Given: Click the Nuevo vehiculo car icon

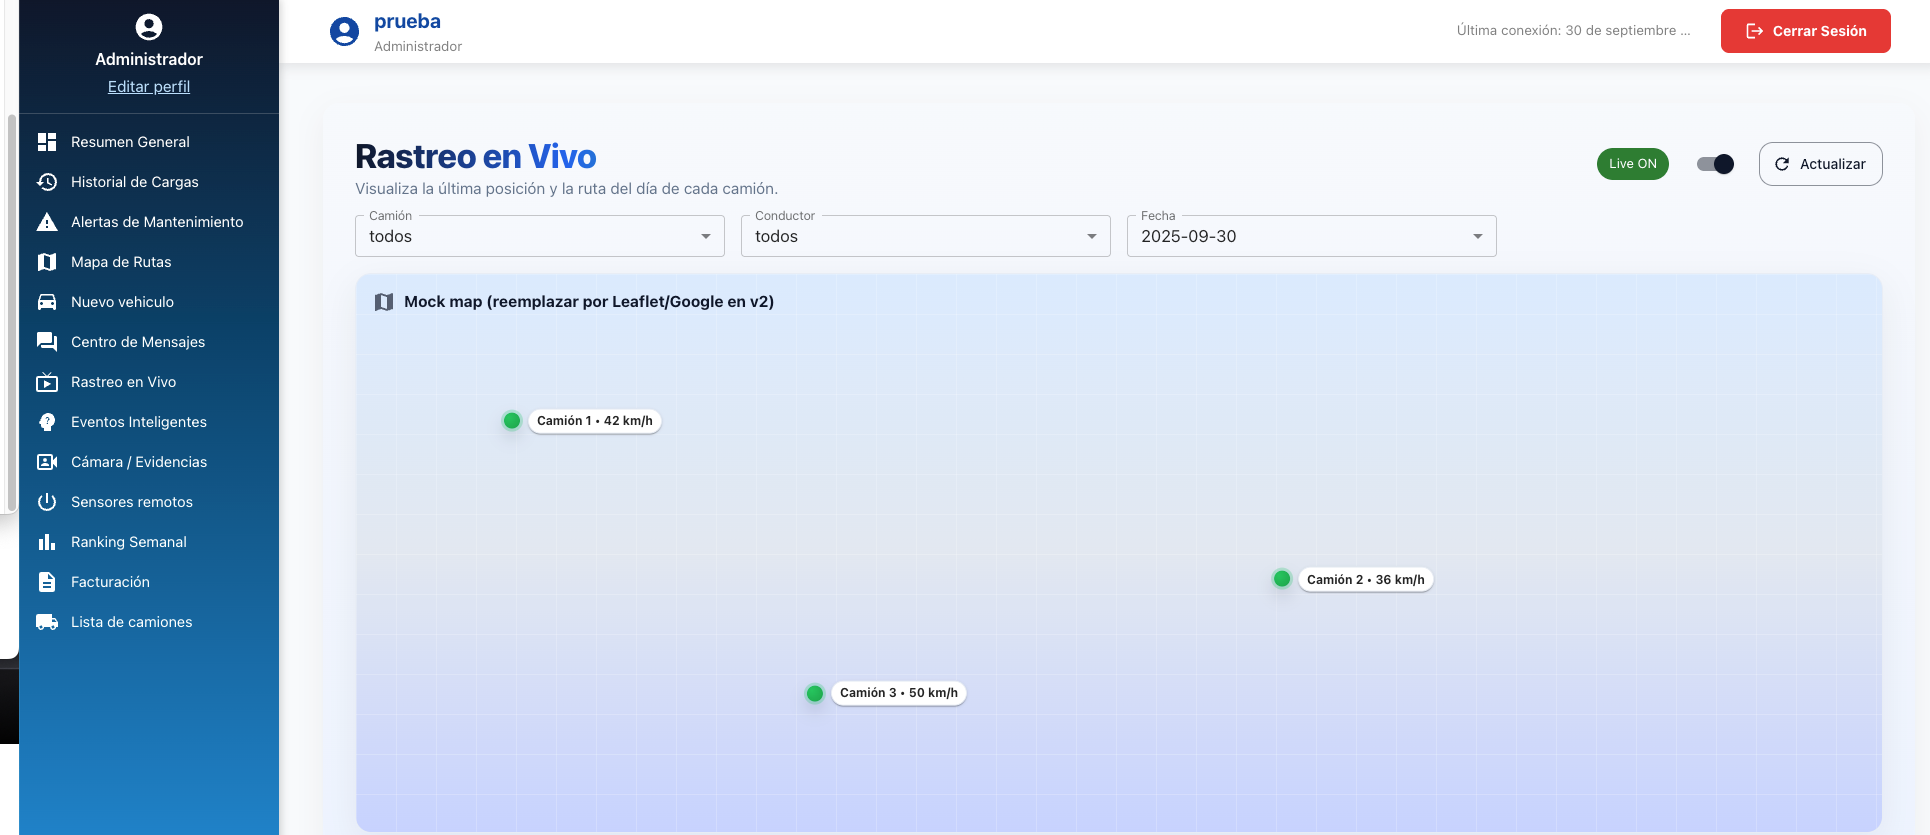Looking at the screenshot, I should point(47,302).
